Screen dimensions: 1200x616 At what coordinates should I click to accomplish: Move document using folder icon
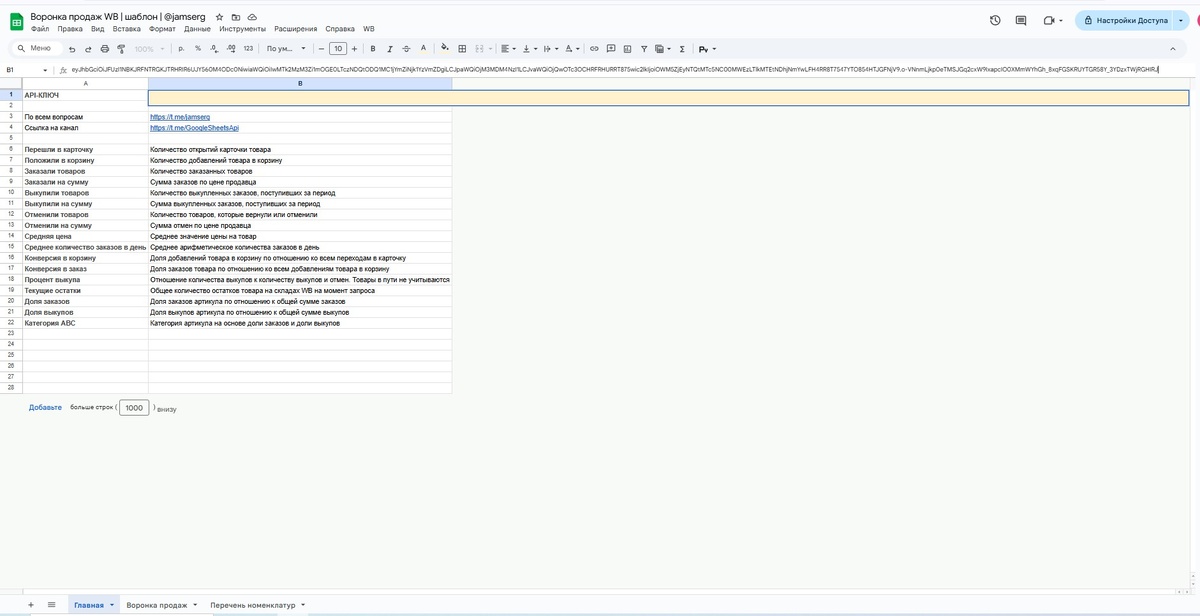tap(236, 17)
